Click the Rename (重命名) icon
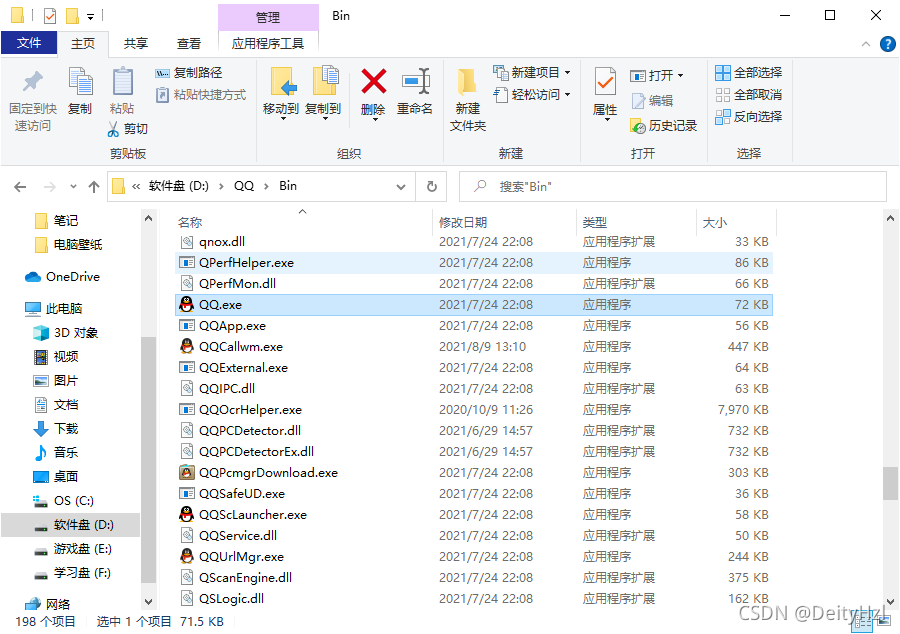 point(416,81)
